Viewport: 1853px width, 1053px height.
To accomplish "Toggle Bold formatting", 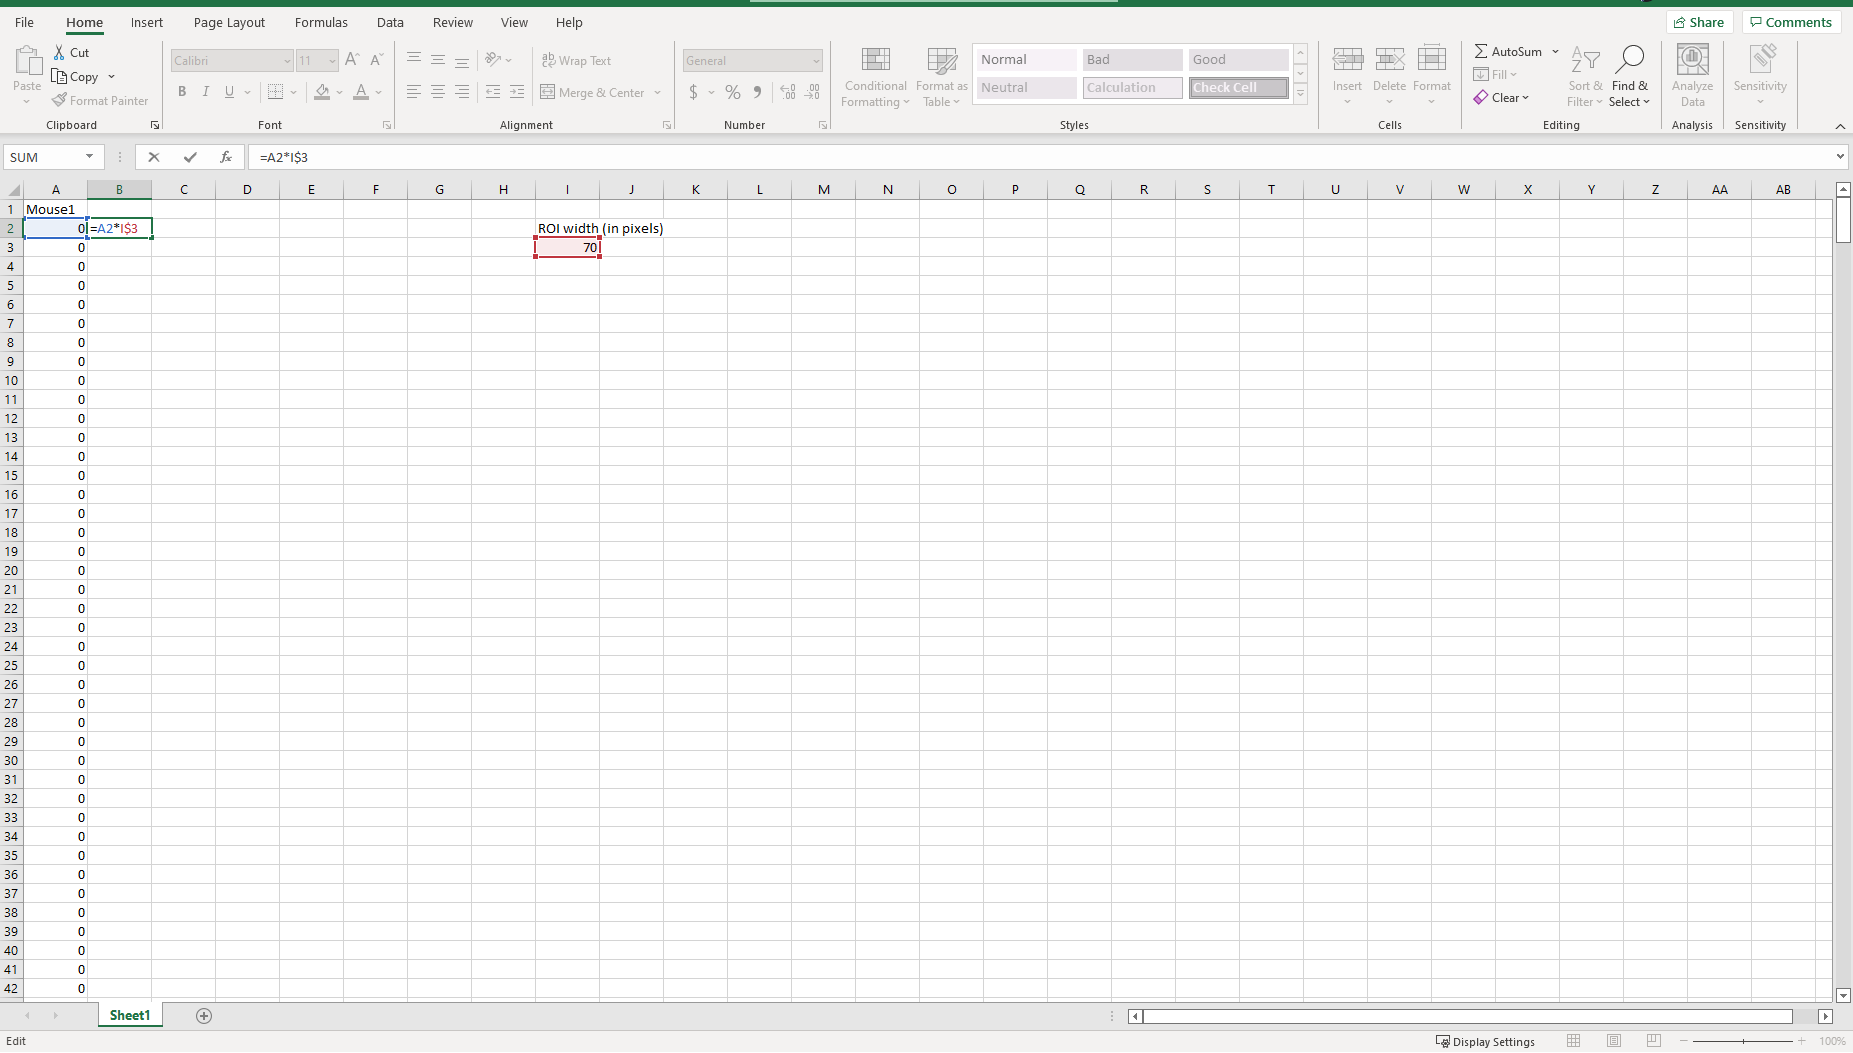I will click(x=182, y=92).
